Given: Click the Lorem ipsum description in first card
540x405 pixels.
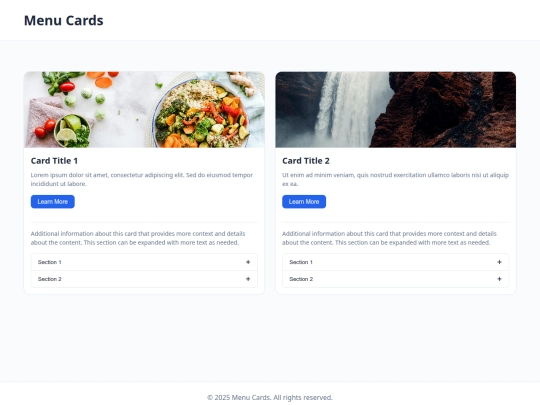Looking at the screenshot, I should [142, 179].
